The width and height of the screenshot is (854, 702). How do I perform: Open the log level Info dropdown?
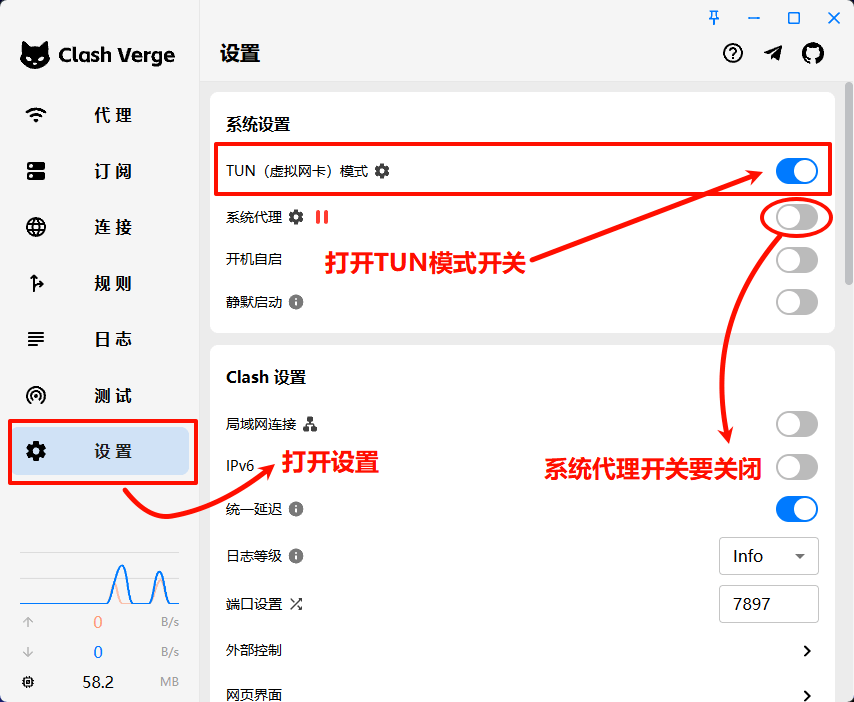[x=768, y=556]
